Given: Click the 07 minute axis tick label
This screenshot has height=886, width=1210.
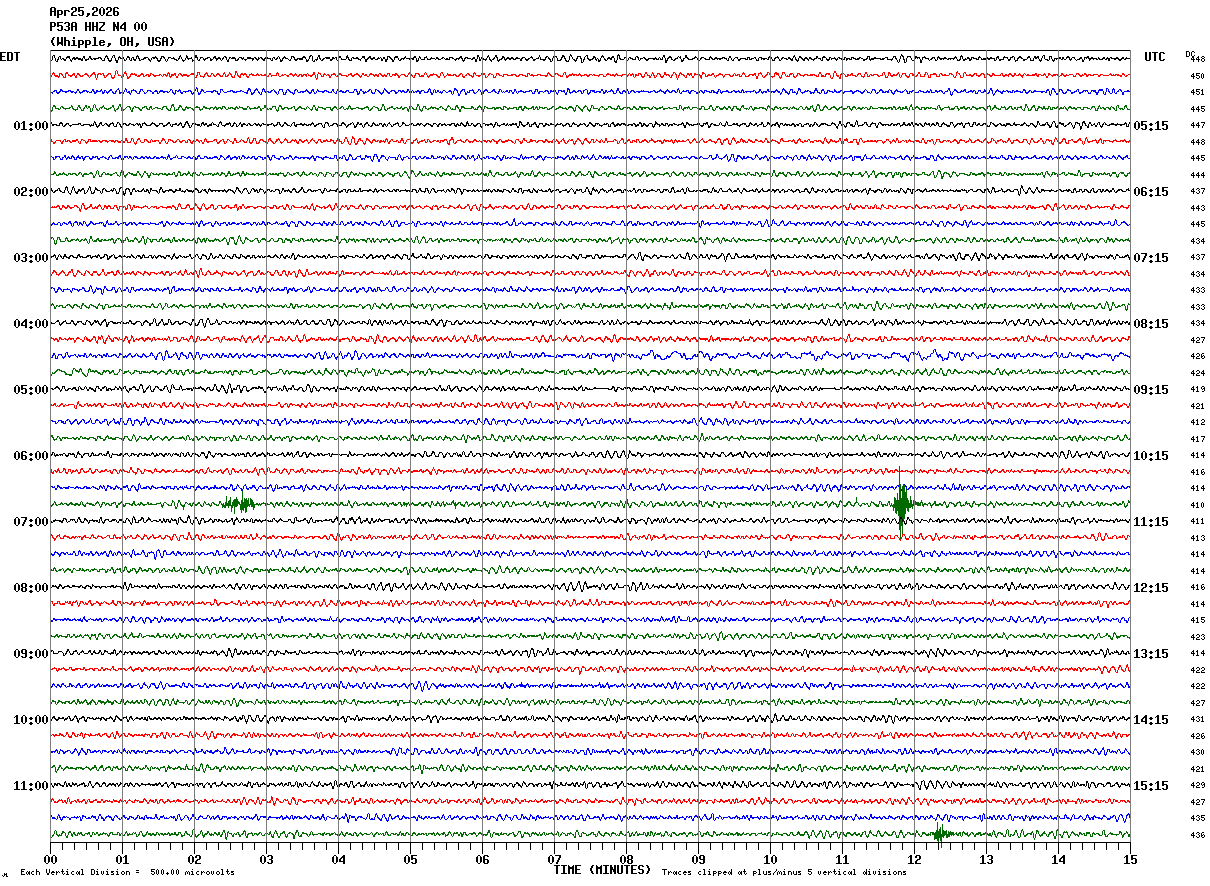Looking at the screenshot, I should 554,859.
